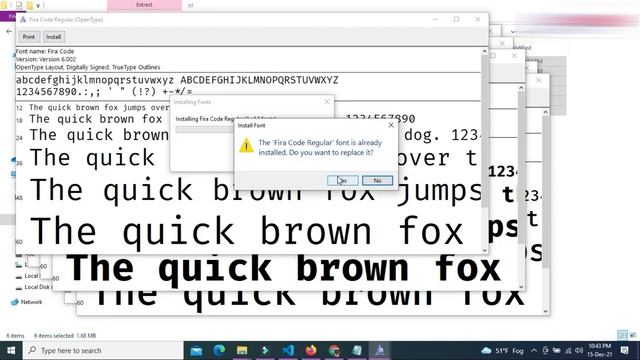This screenshot has width=640, height=360.
Task: Close the rearmost font viewer window
Action: click(x=539, y=80)
